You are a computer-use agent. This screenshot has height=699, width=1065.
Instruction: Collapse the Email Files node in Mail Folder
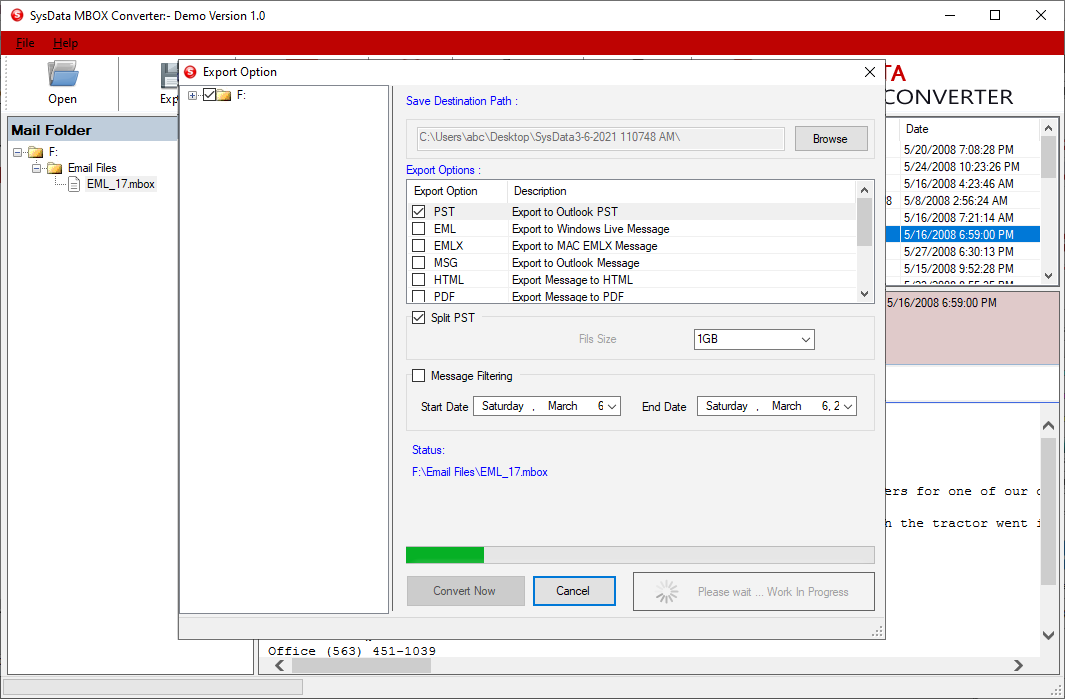pos(37,168)
